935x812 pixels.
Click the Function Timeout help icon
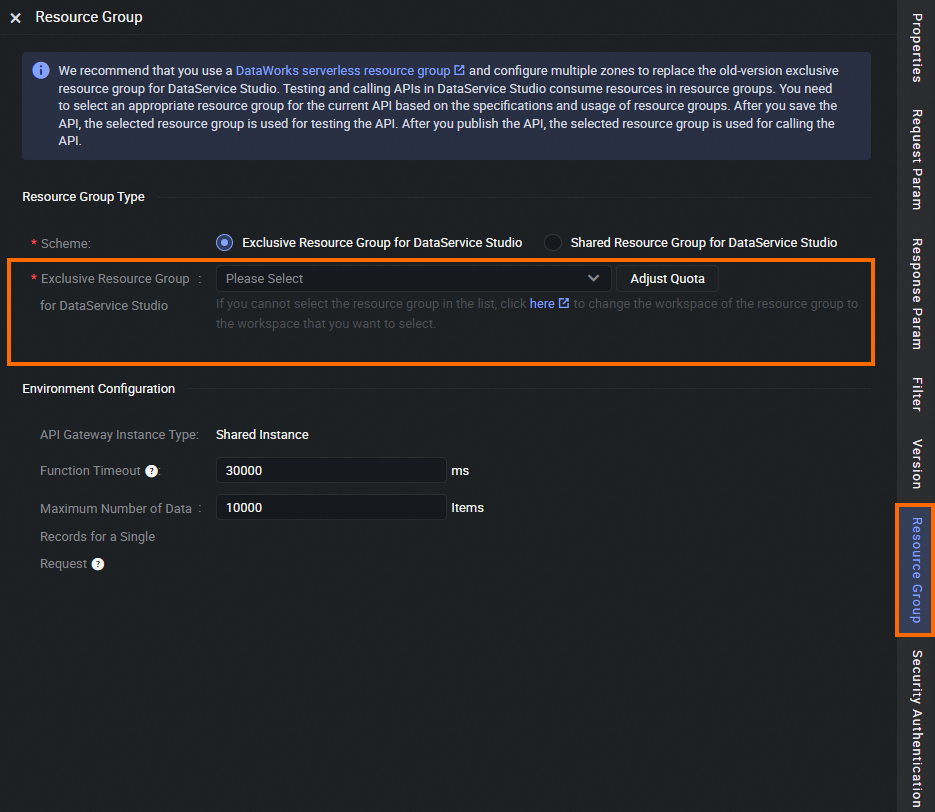(x=151, y=471)
